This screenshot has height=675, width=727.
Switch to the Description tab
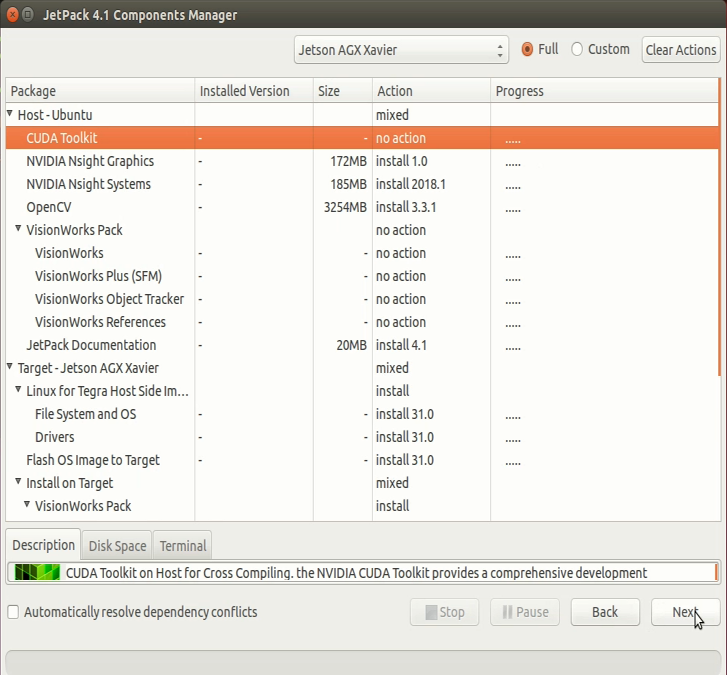coord(43,545)
